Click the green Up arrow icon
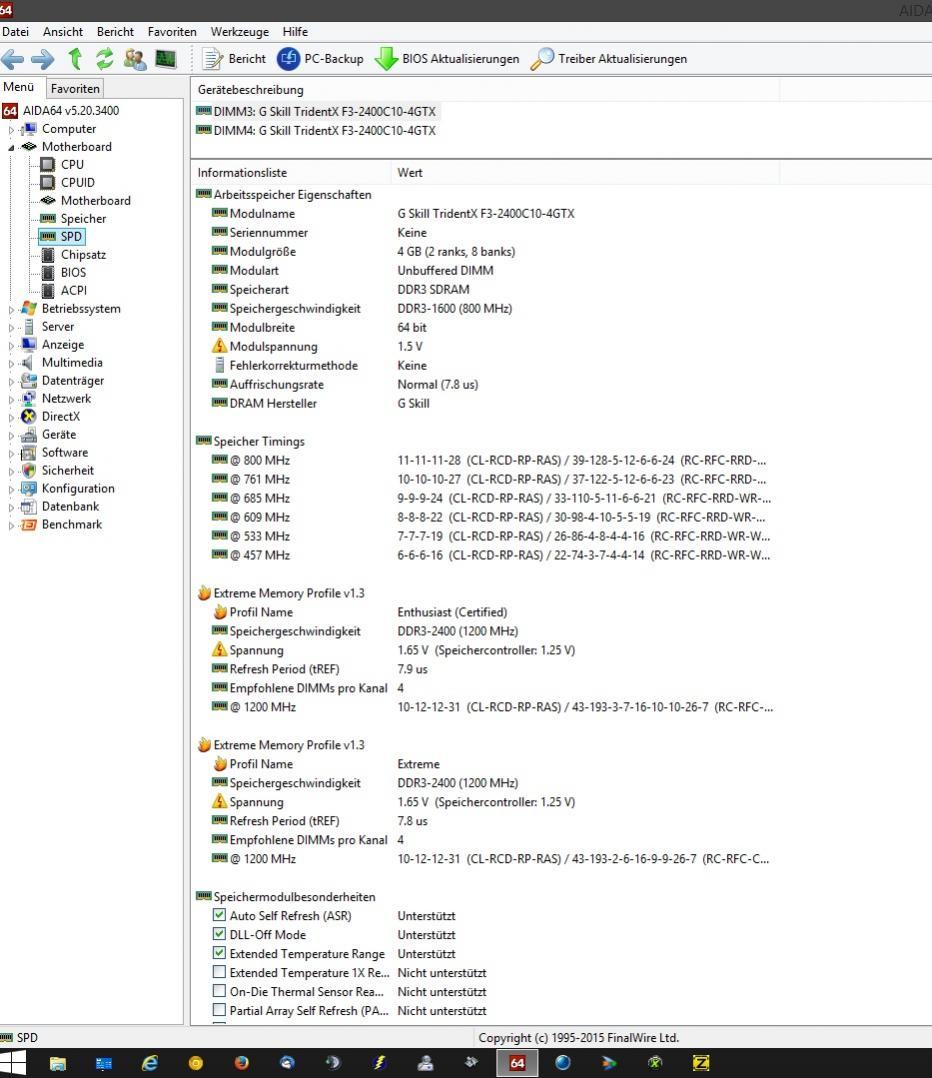This screenshot has height=1078, width=932. (x=75, y=59)
